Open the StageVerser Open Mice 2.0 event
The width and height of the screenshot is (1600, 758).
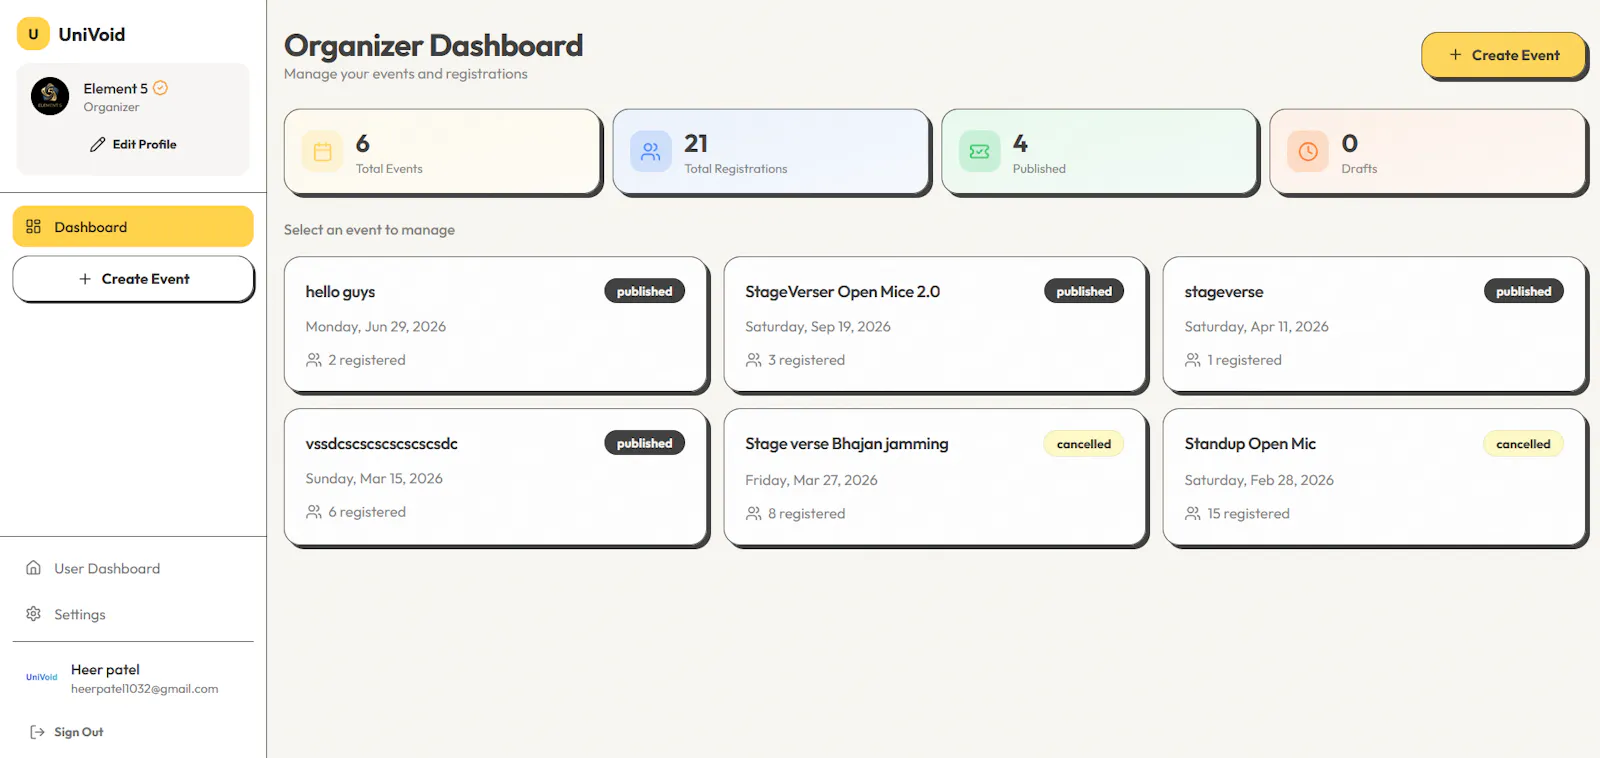coord(935,324)
